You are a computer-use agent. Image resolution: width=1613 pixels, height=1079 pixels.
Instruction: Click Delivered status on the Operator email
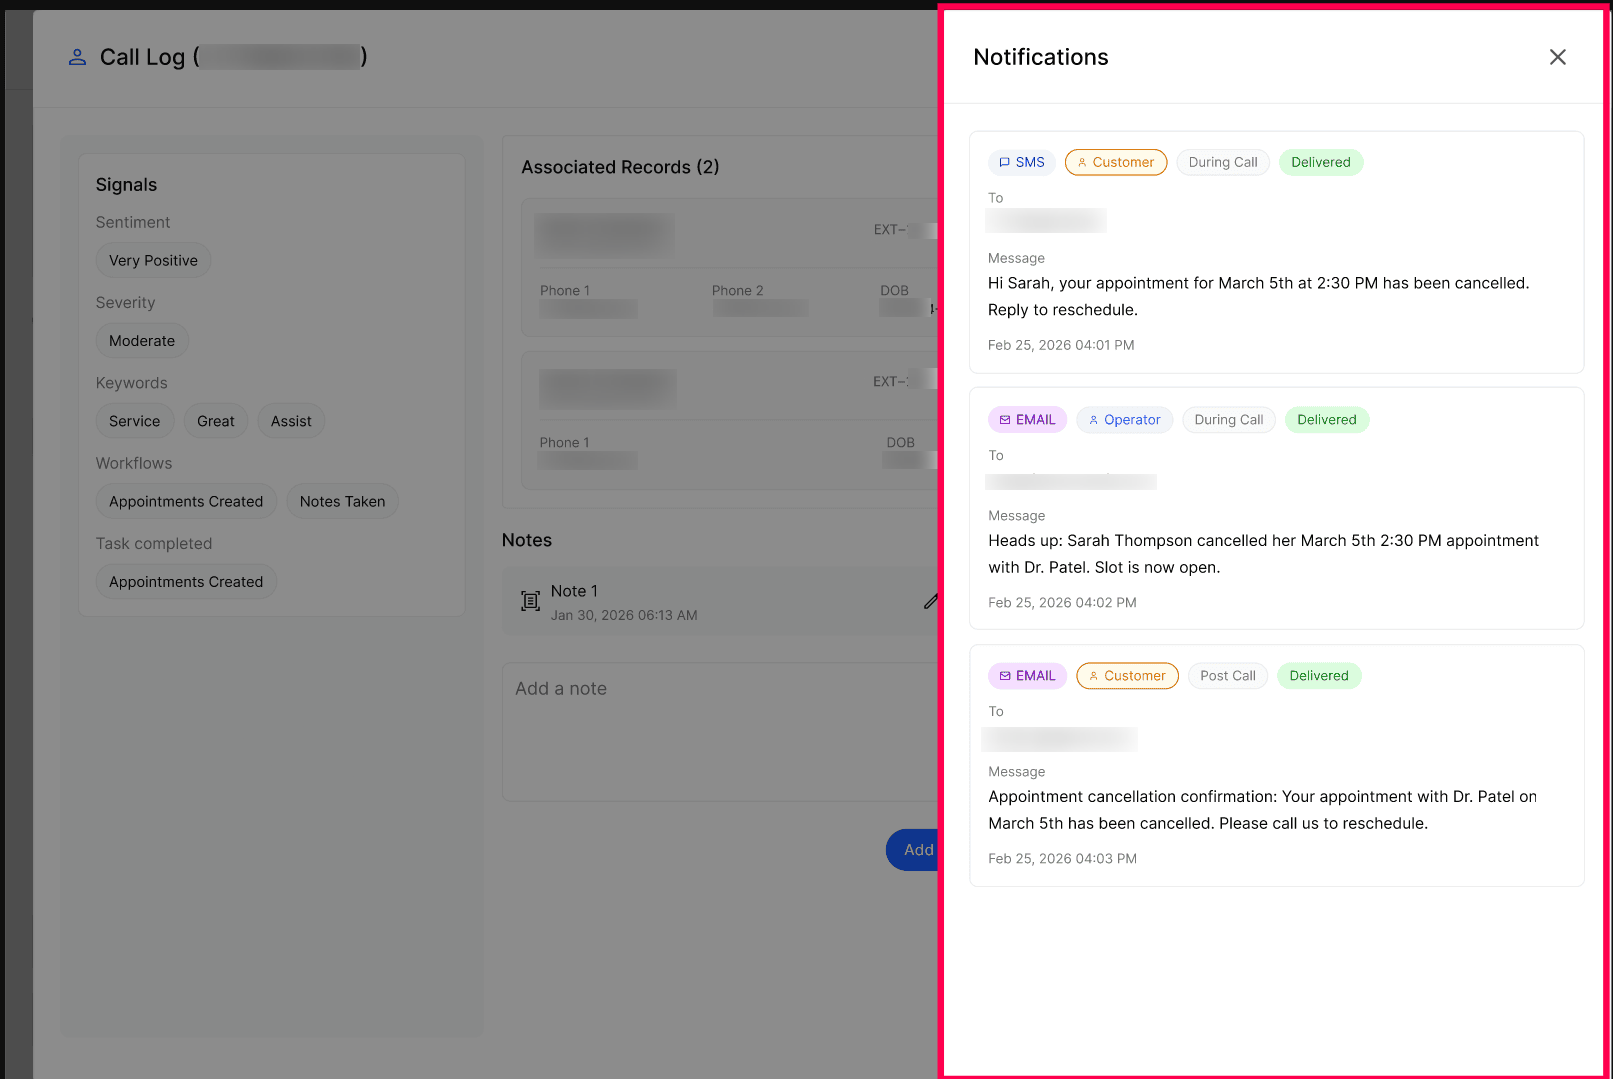(x=1327, y=420)
